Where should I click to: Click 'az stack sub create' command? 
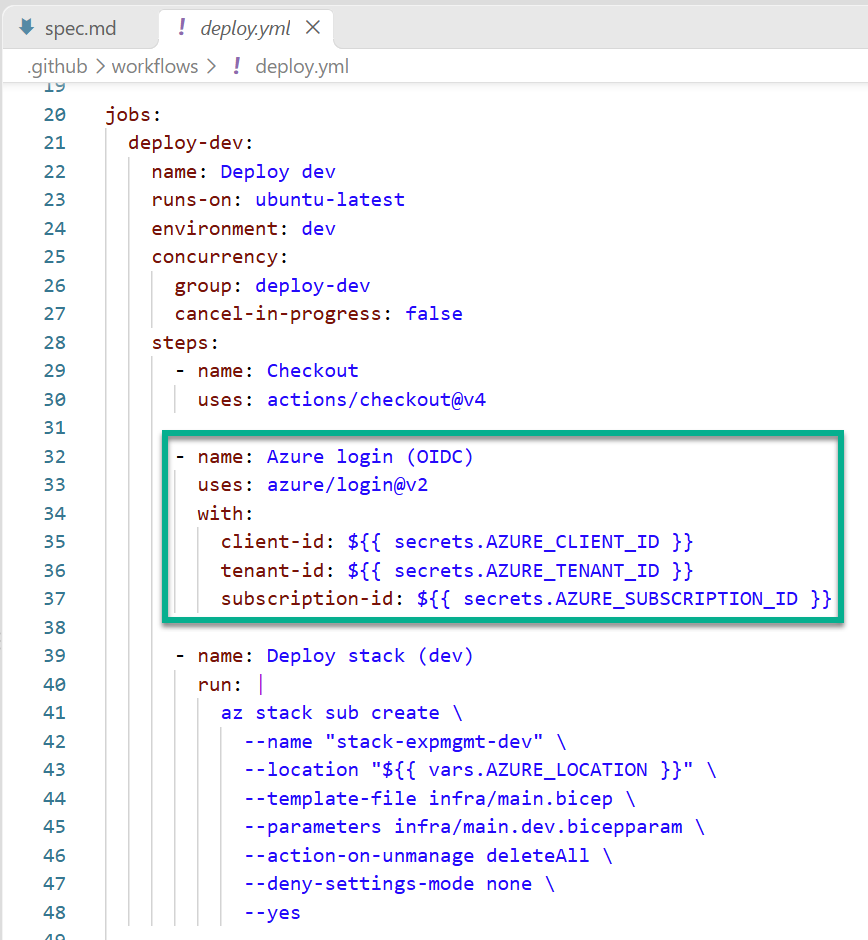330,713
